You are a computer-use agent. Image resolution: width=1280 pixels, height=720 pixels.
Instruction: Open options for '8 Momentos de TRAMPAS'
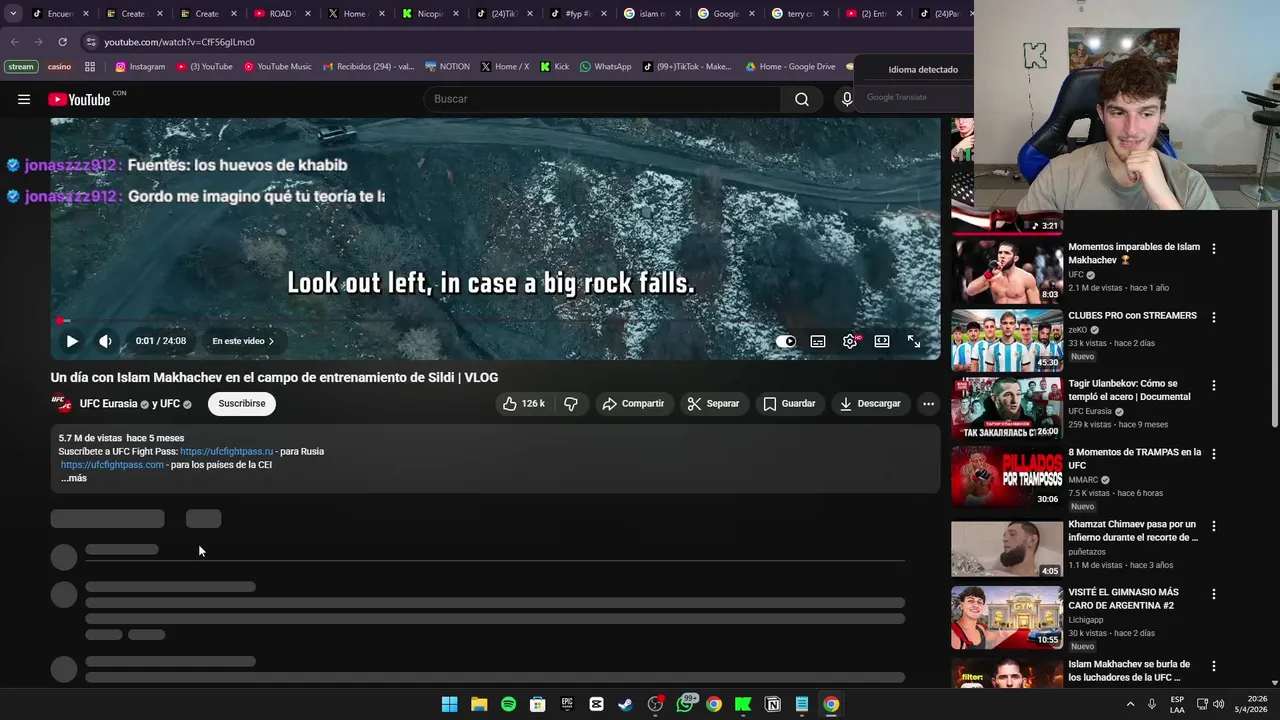[x=1214, y=454]
